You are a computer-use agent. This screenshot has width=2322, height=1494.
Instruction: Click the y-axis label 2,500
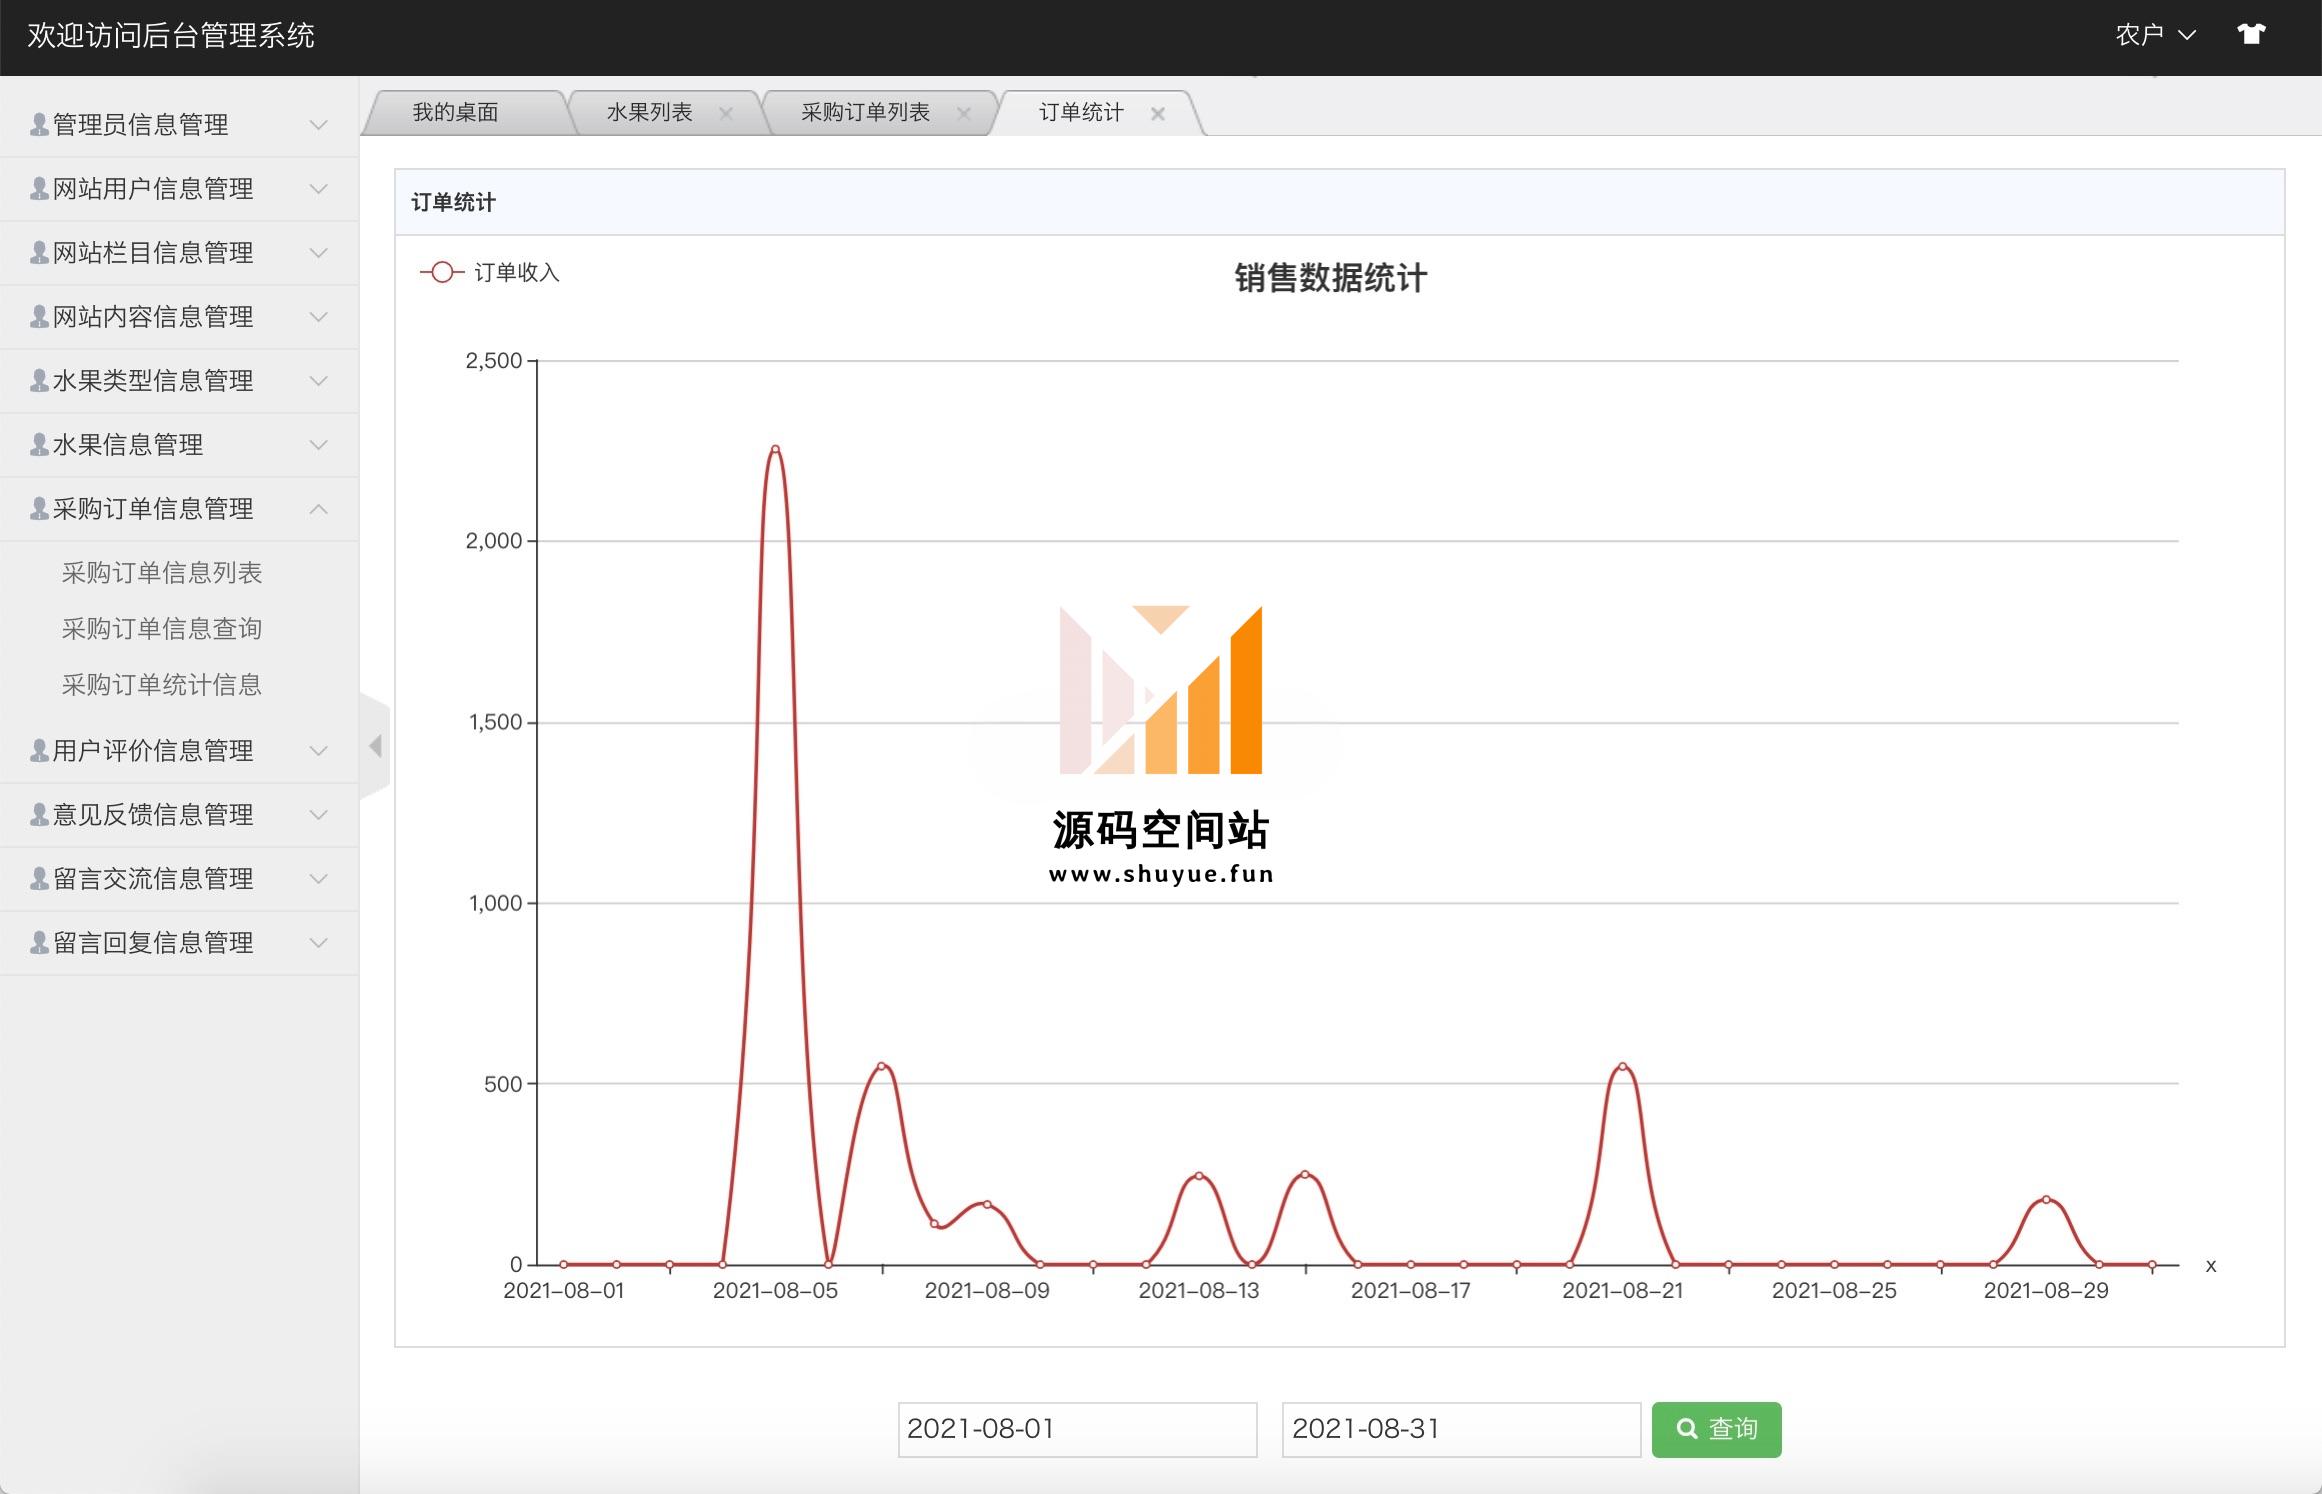pos(494,361)
